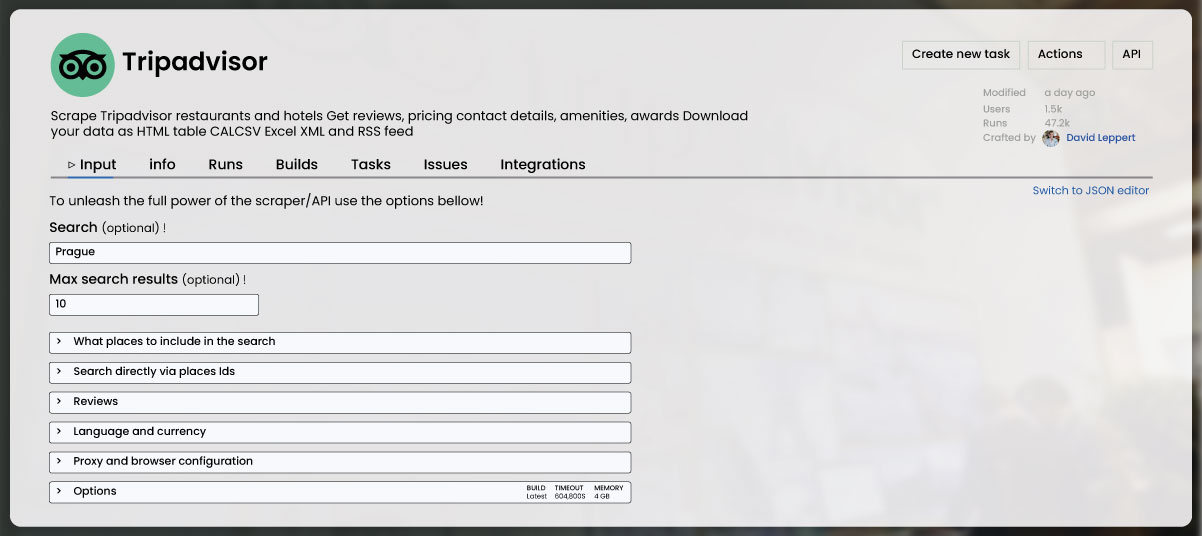Expand the Reviews section

coord(340,402)
